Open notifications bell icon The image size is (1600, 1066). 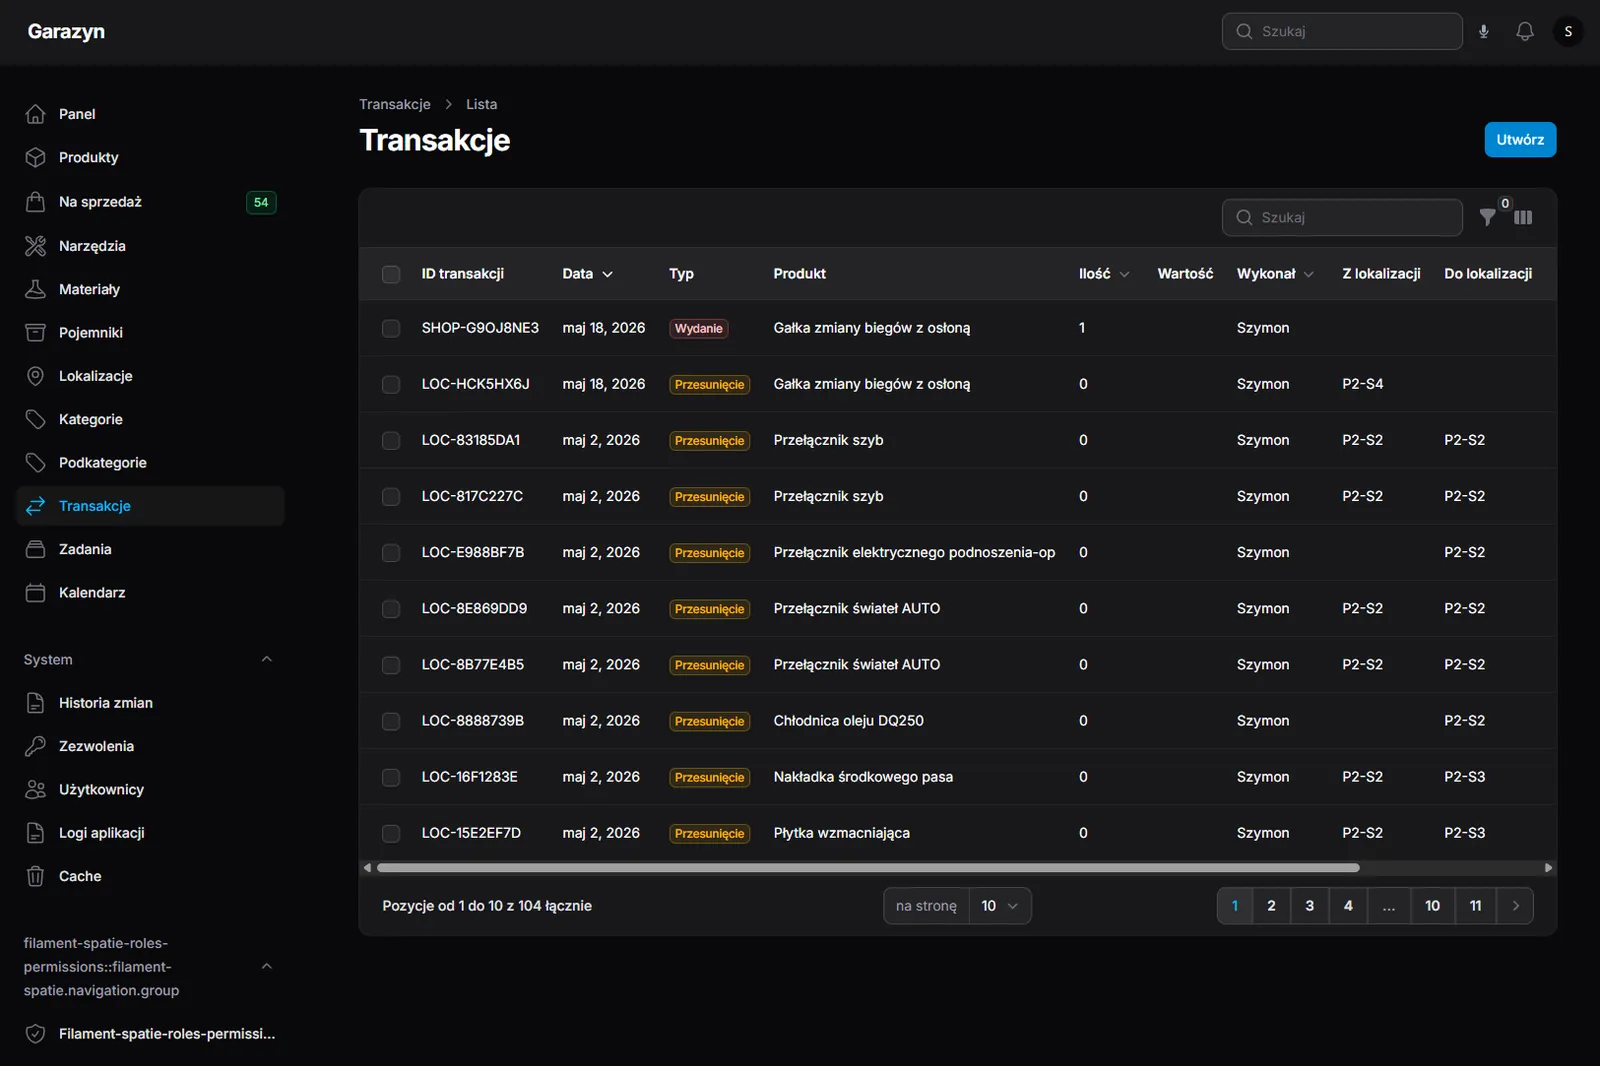coord(1525,31)
